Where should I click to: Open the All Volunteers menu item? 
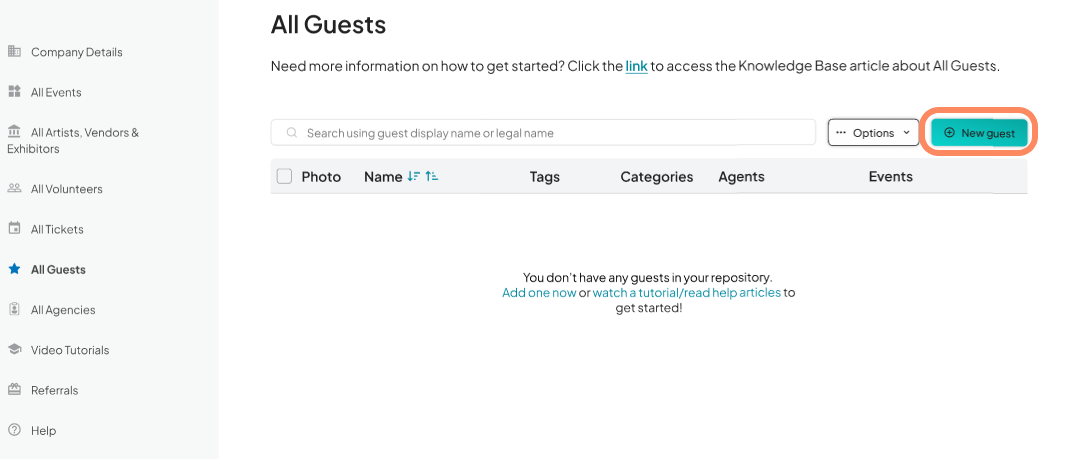(67, 189)
